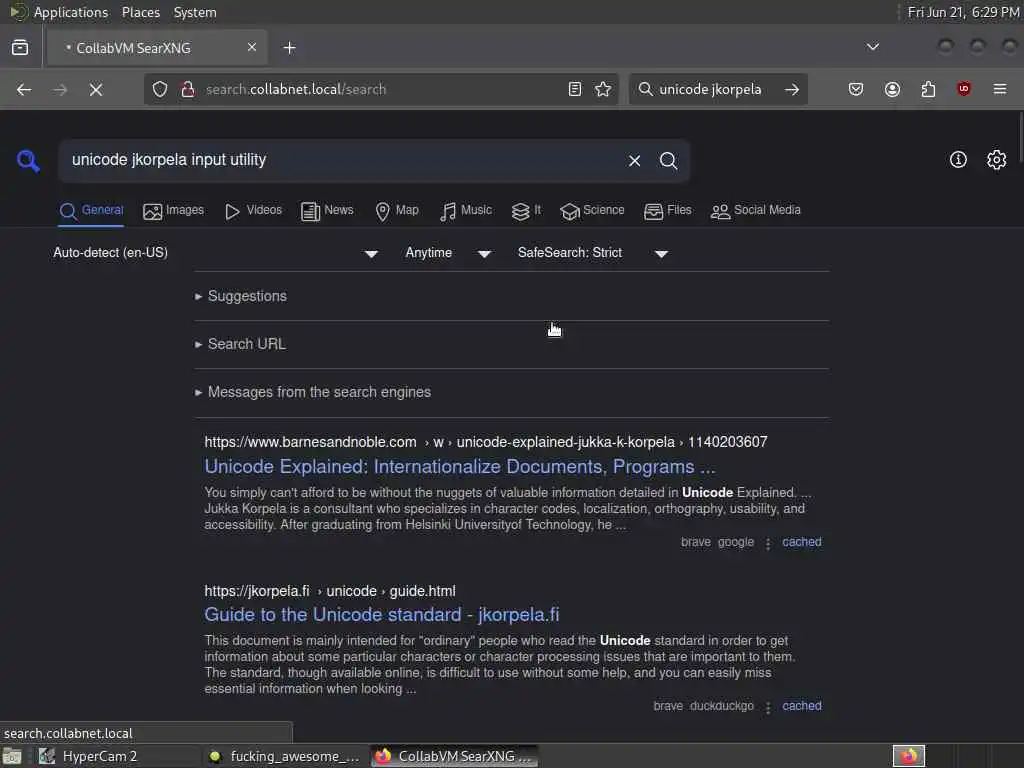1024x768 pixels.
Task: Open the Auto-detect (en-US) language dropdown
Action: pos(216,253)
